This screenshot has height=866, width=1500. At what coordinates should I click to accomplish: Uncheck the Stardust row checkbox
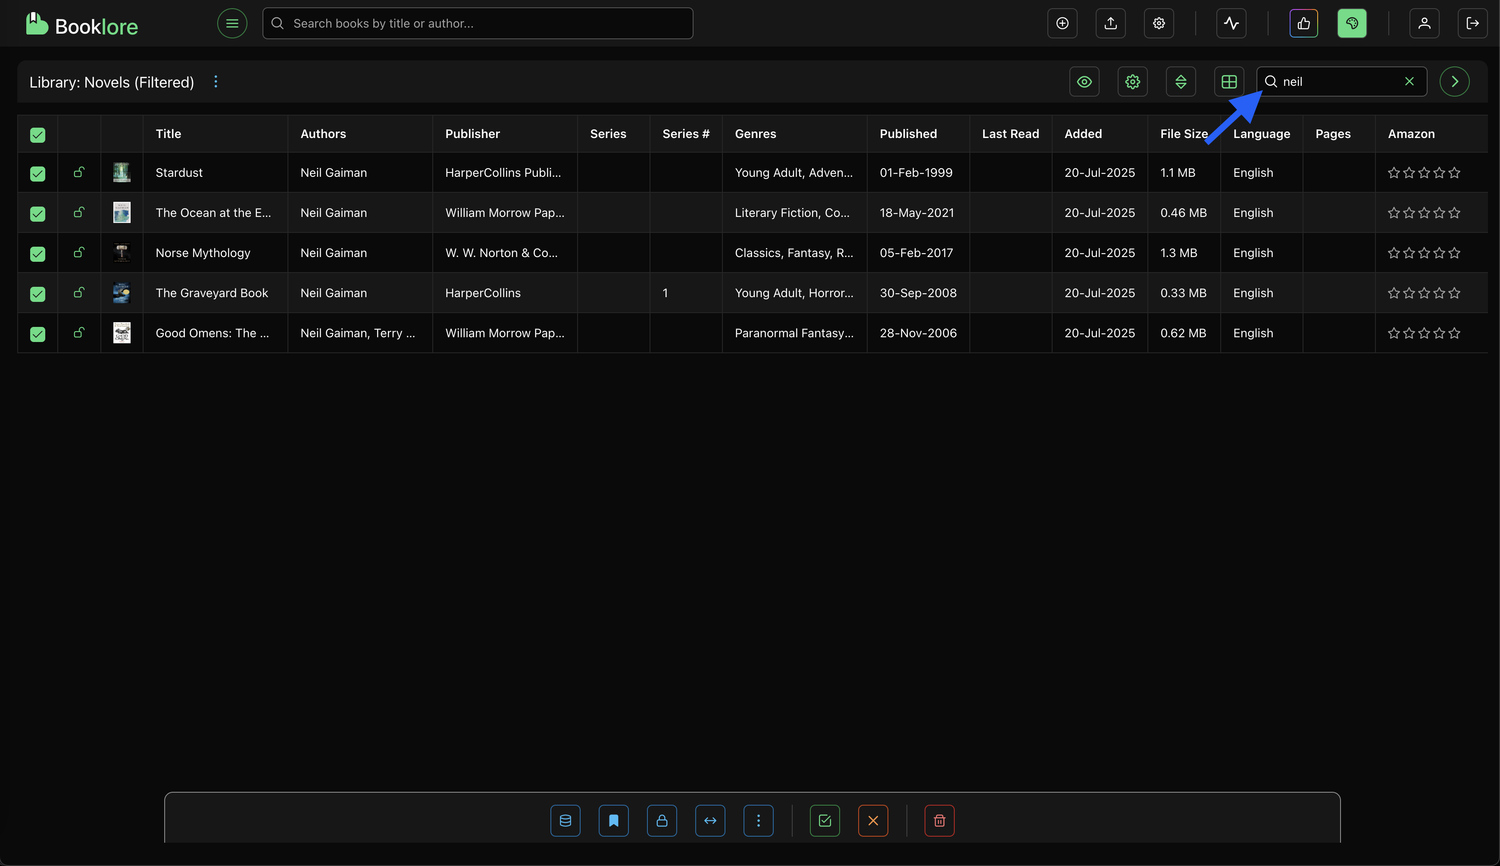pyautogui.click(x=38, y=173)
